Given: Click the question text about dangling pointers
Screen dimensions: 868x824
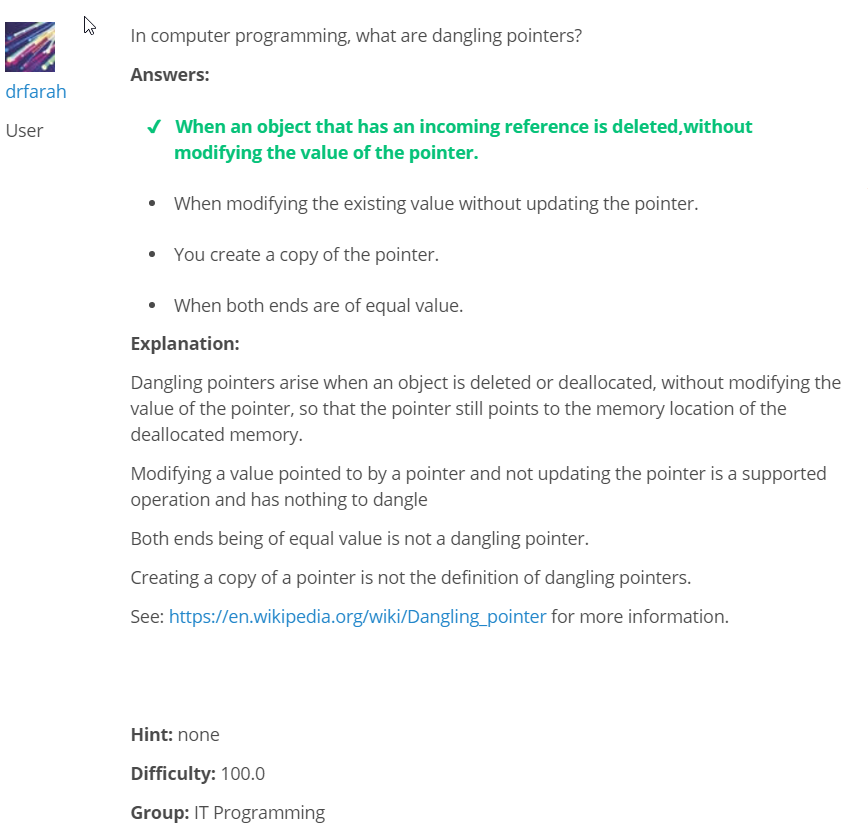Looking at the screenshot, I should (356, 35).
